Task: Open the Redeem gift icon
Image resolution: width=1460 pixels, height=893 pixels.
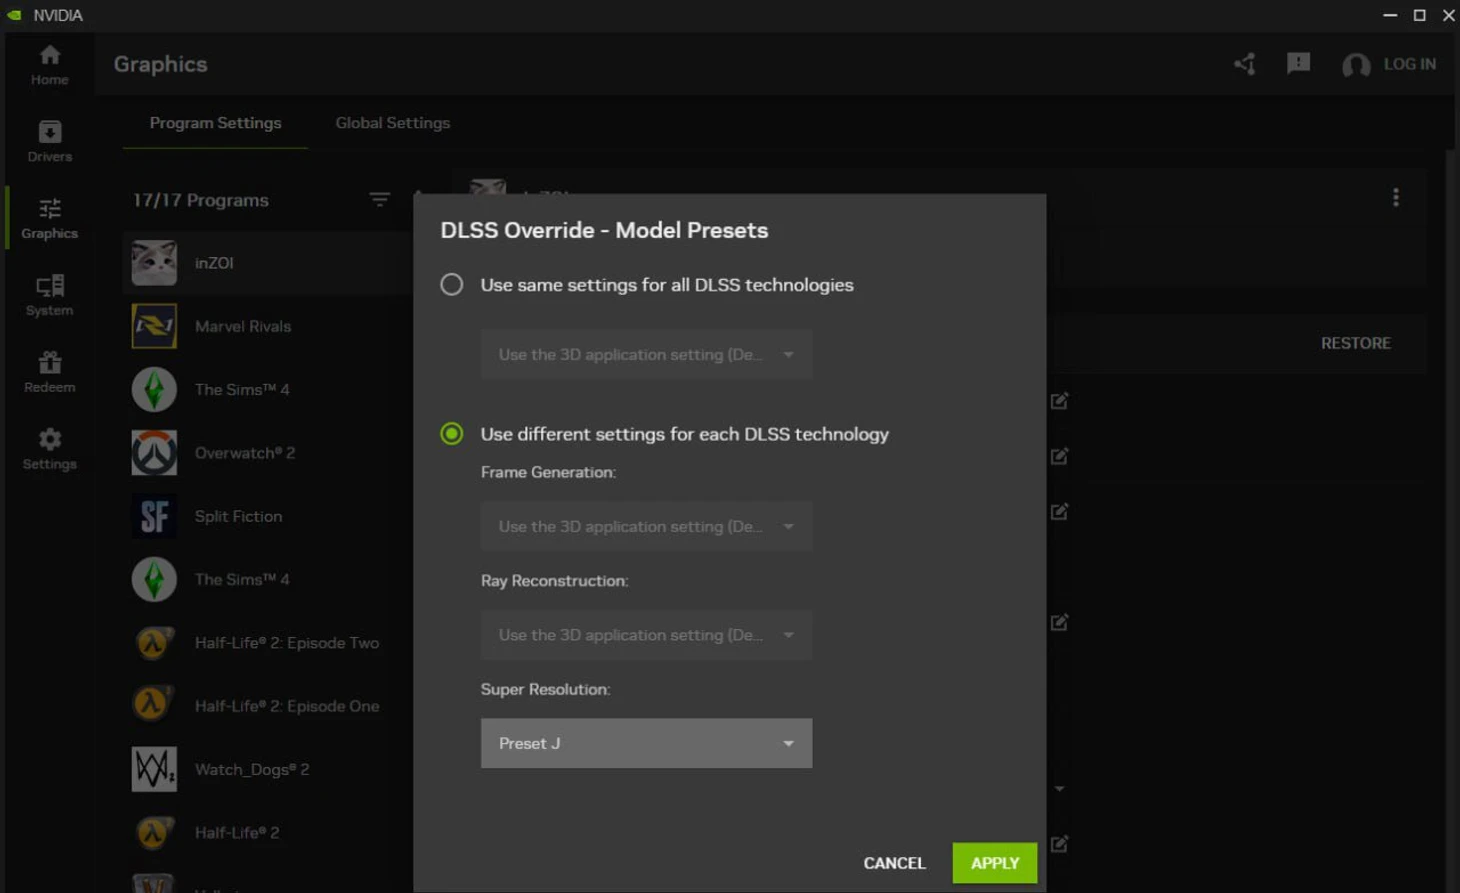Action: pos(49,372)
